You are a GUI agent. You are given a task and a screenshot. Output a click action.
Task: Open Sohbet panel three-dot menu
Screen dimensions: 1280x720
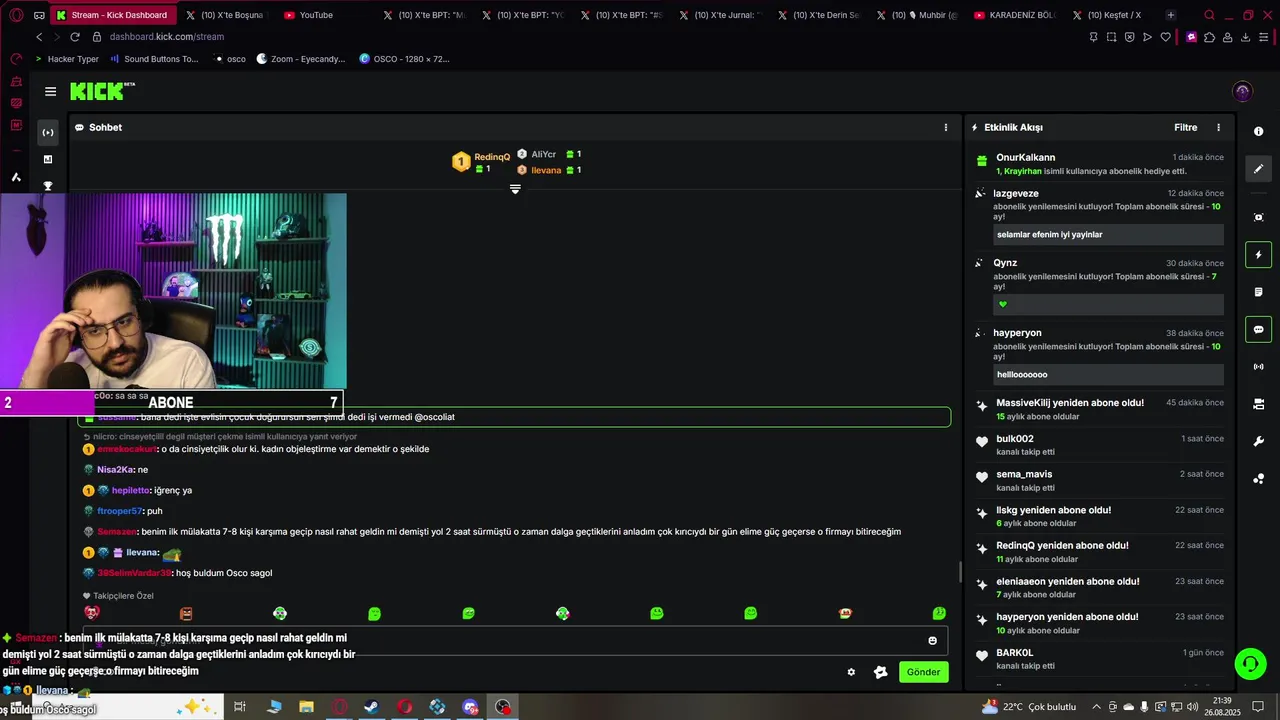pyautogui.click(x=946, y=127)
